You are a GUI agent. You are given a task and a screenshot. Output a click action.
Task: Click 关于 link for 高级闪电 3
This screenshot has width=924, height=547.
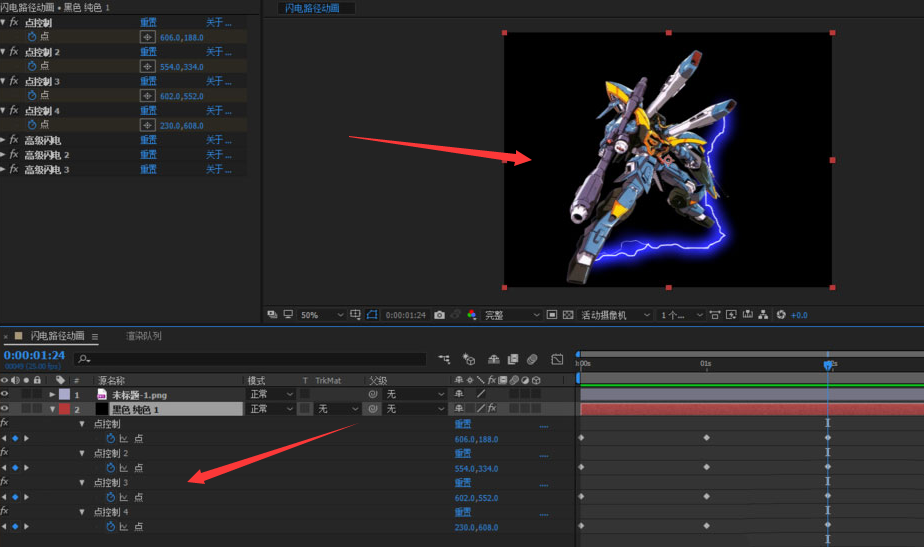(x=217, y=170)
